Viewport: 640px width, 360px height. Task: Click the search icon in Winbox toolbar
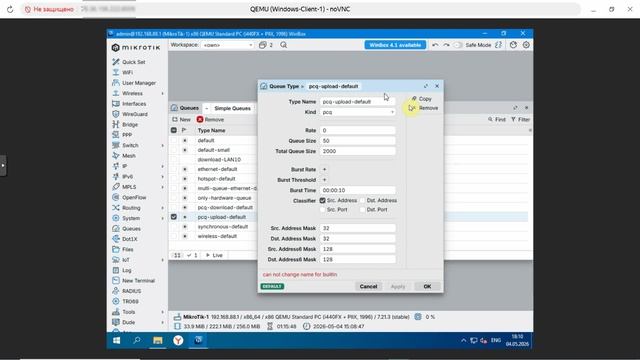pos(283,45)
